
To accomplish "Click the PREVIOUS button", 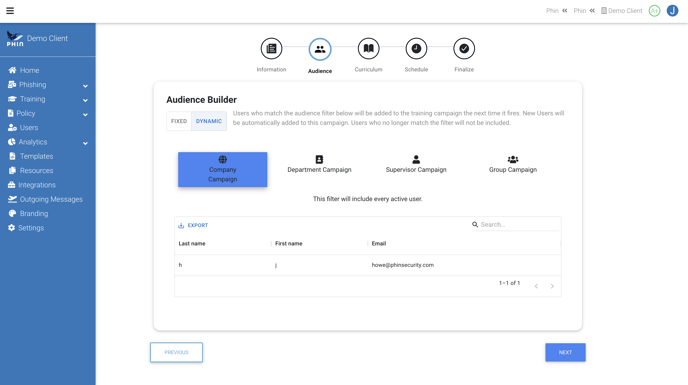I will [176, 353].
